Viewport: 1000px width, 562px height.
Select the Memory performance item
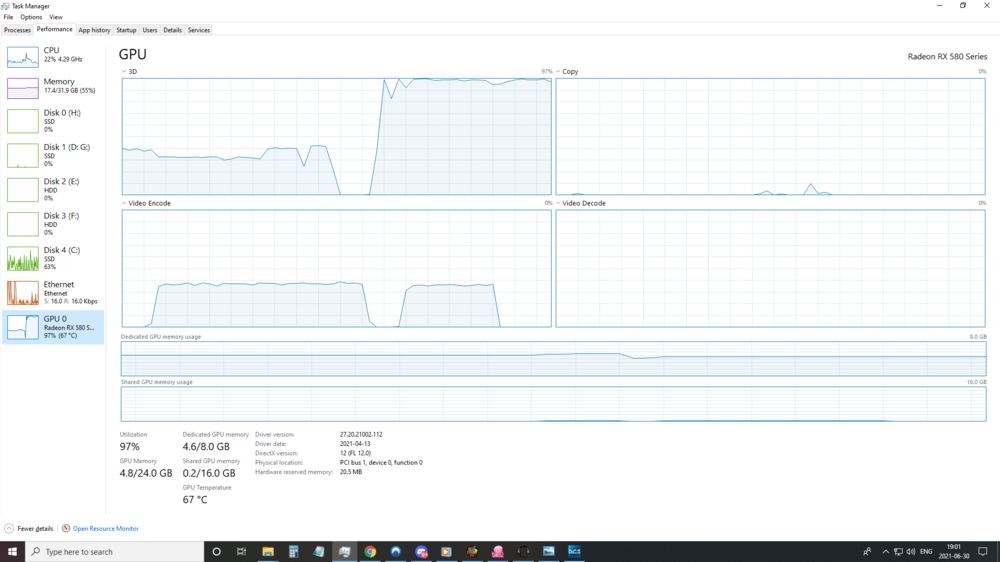[x=53, y=87]
